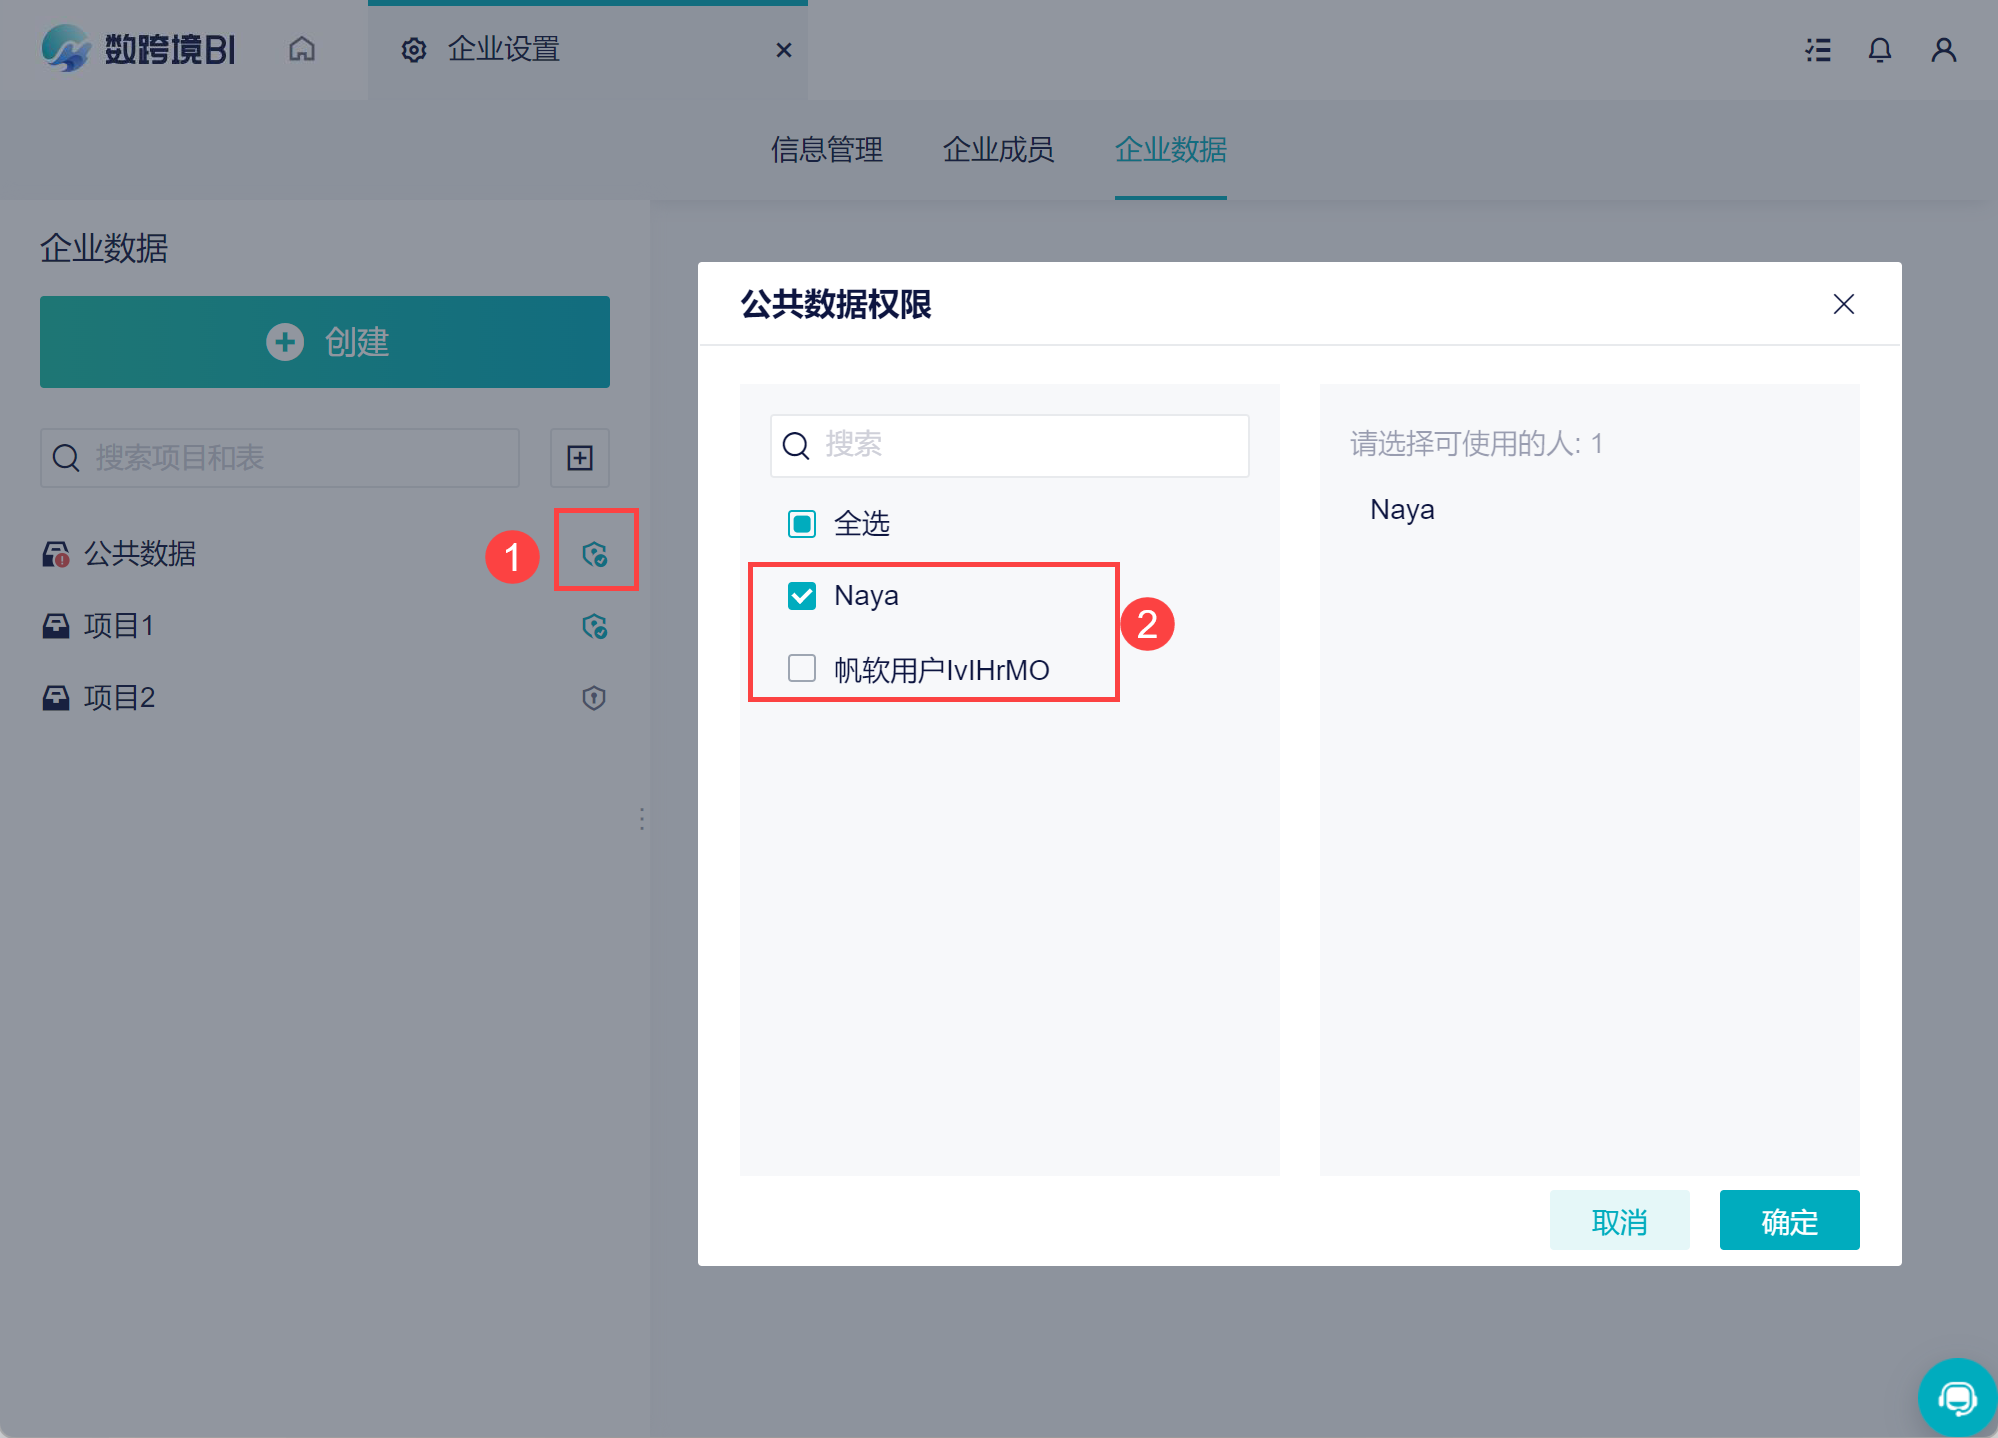Close the 公共数据权限 dialog
The image size is (1998, 1438).
[1843, 304]
